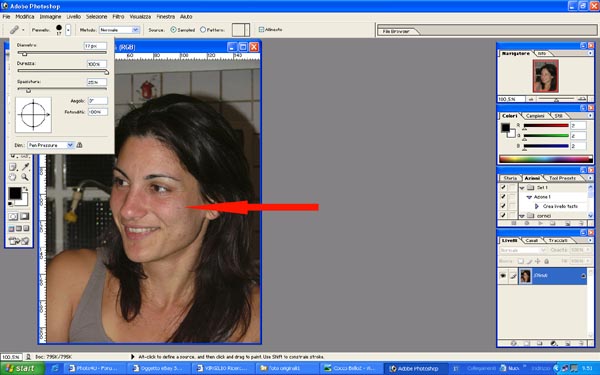600x375 pixels.
Task: Select the Pattern source radio button
Action: [203, 29]
